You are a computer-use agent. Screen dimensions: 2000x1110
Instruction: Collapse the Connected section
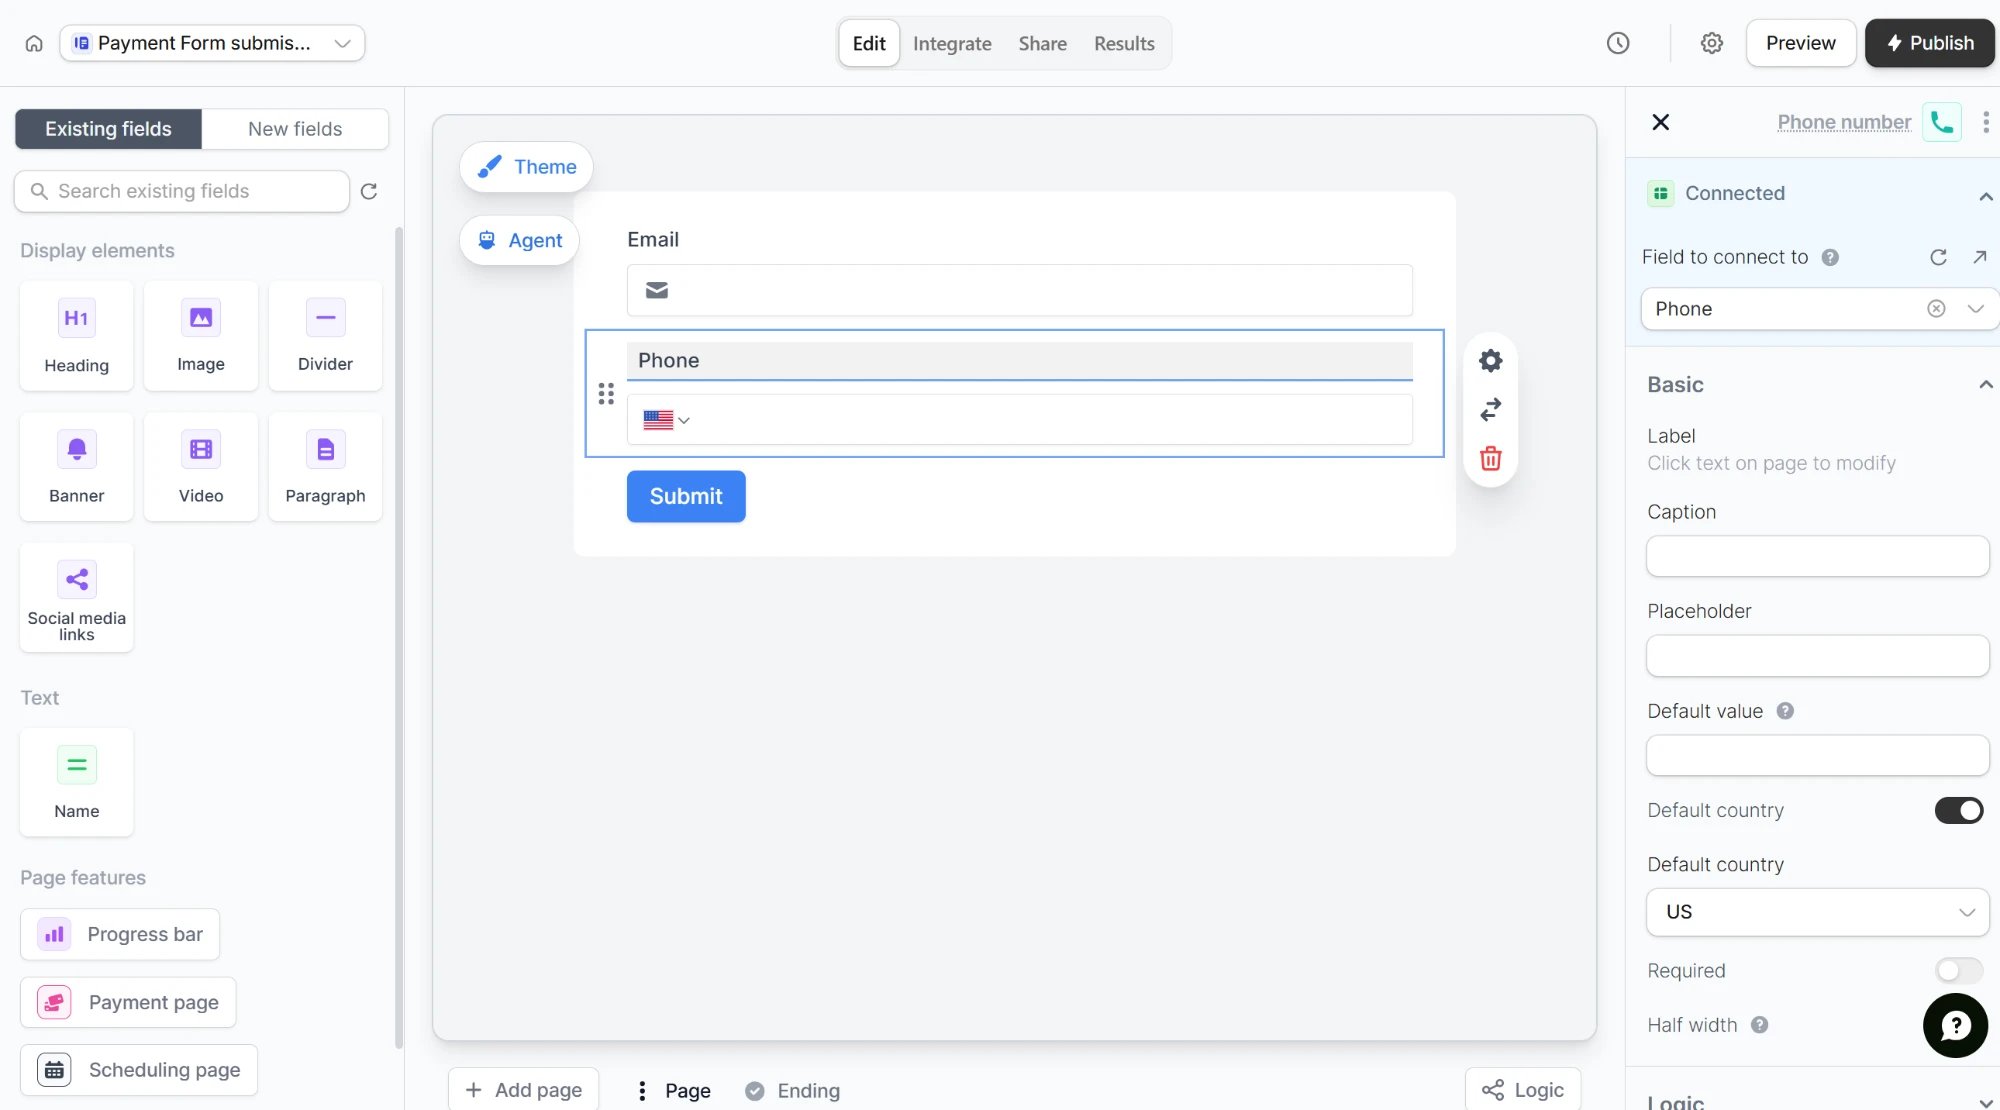point(1985,195)
